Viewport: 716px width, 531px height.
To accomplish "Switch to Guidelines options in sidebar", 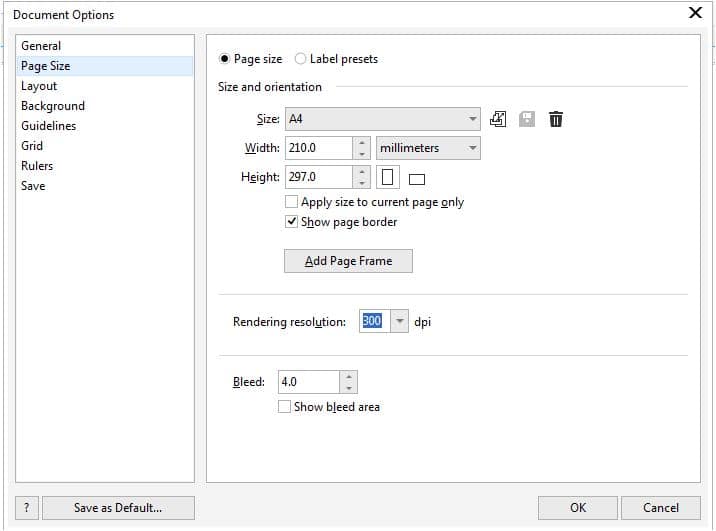I will click(48, 126).
